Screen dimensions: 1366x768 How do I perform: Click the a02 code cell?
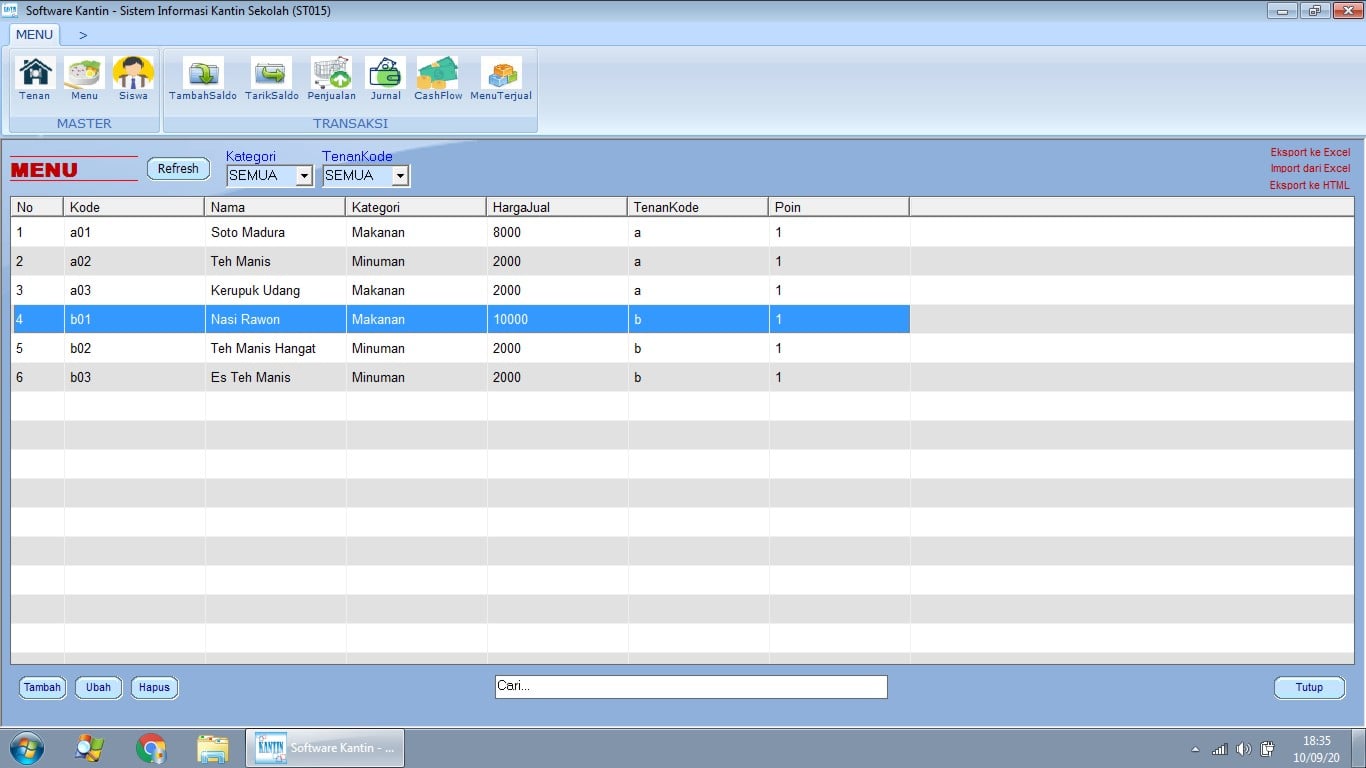pyautogui.click(x=134, y=261)
